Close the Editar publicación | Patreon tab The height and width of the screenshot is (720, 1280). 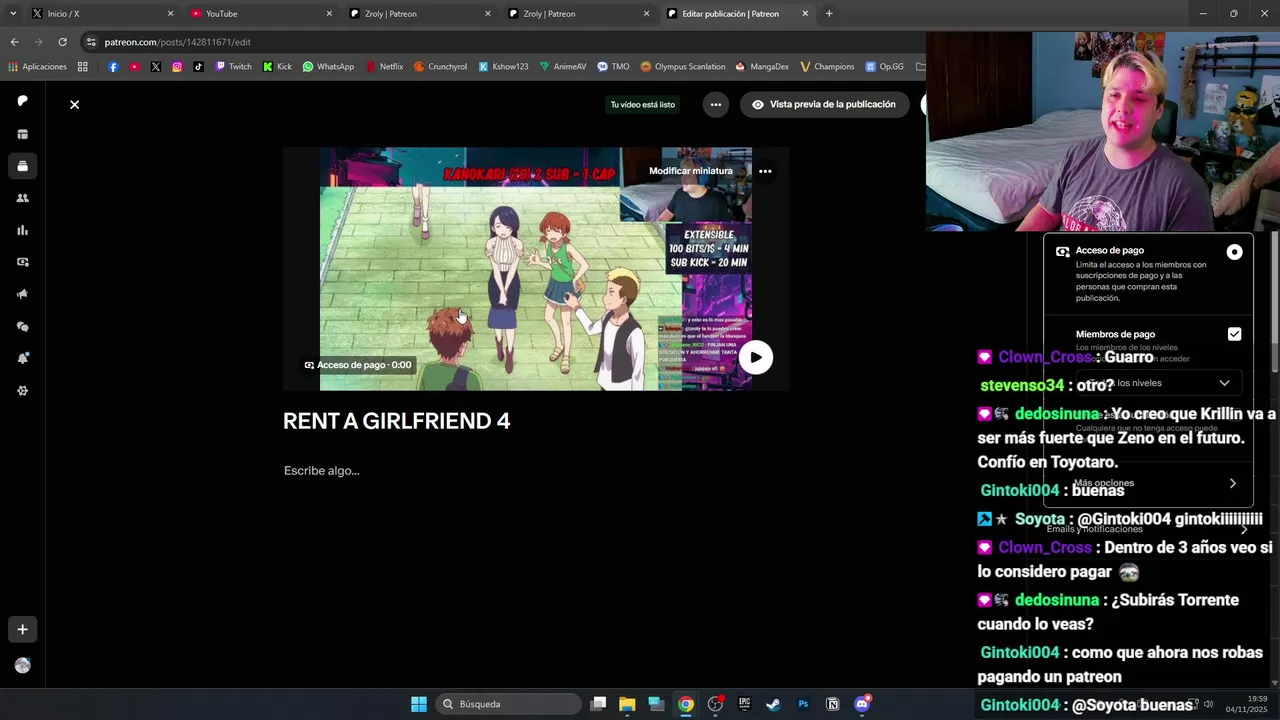805,14
